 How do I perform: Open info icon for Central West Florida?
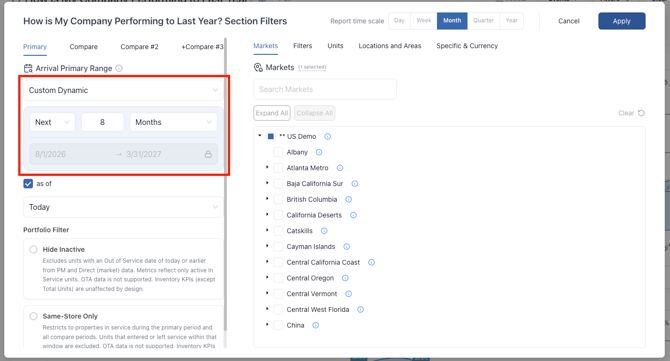[x=360, y=310]
